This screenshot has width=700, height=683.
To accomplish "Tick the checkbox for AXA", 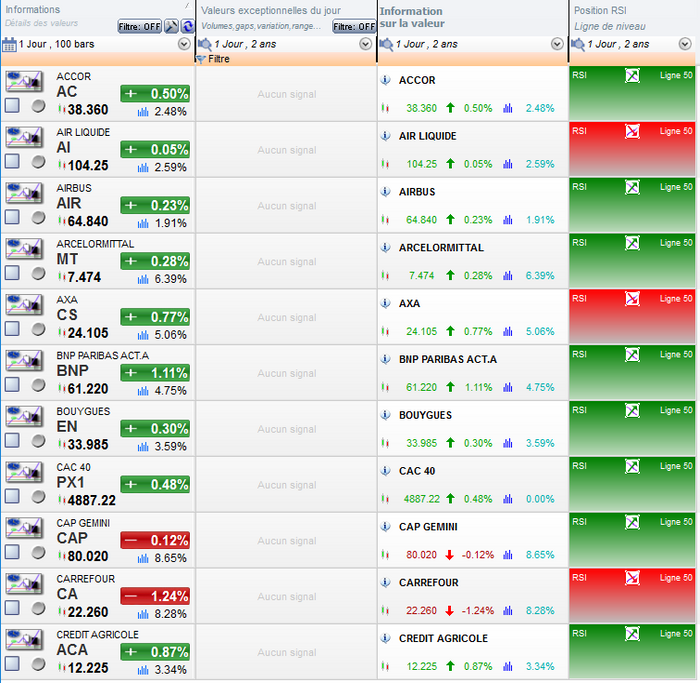I will (x=12, y=329).
